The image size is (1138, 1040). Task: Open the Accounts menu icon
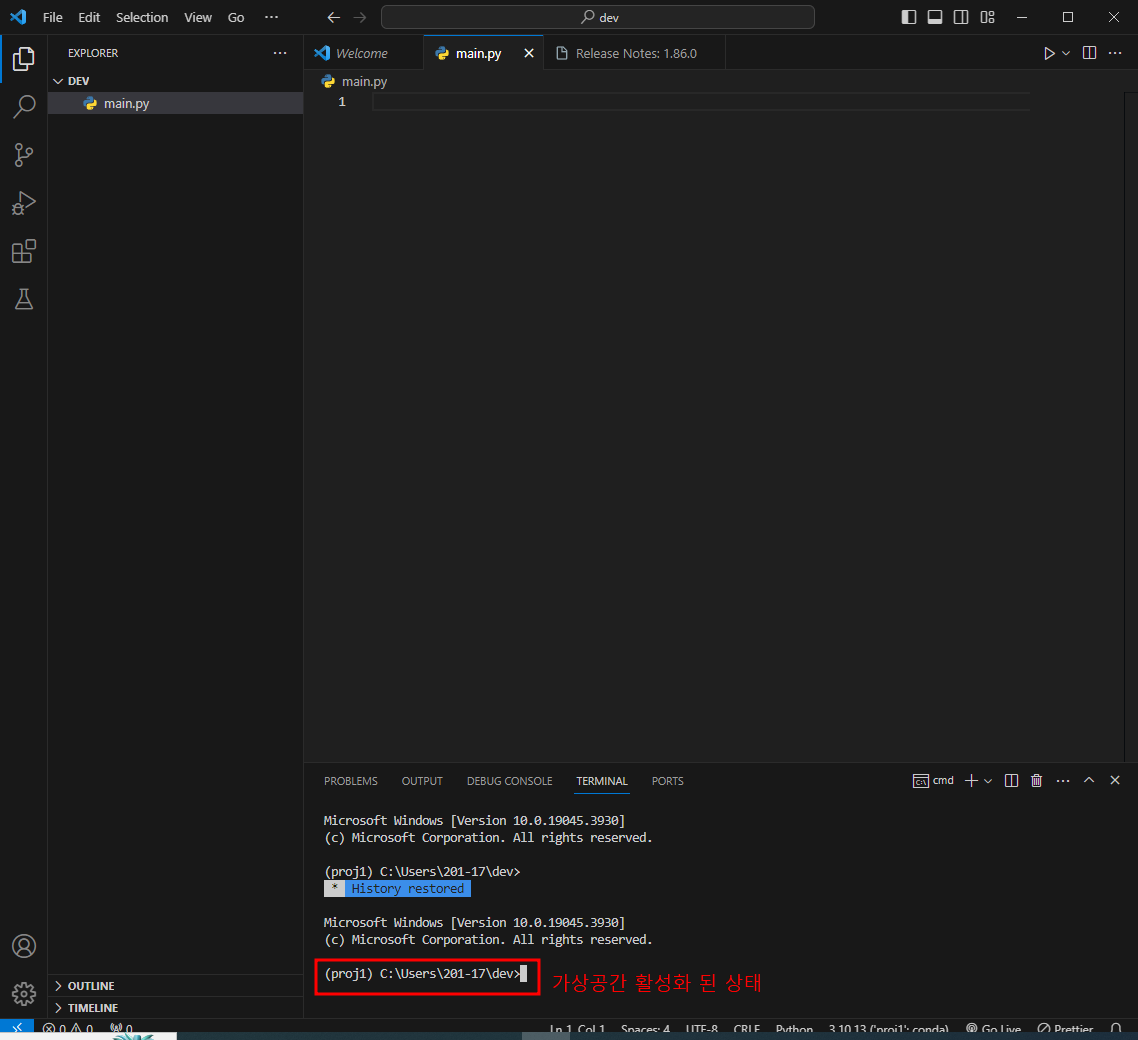pos(23,946)
